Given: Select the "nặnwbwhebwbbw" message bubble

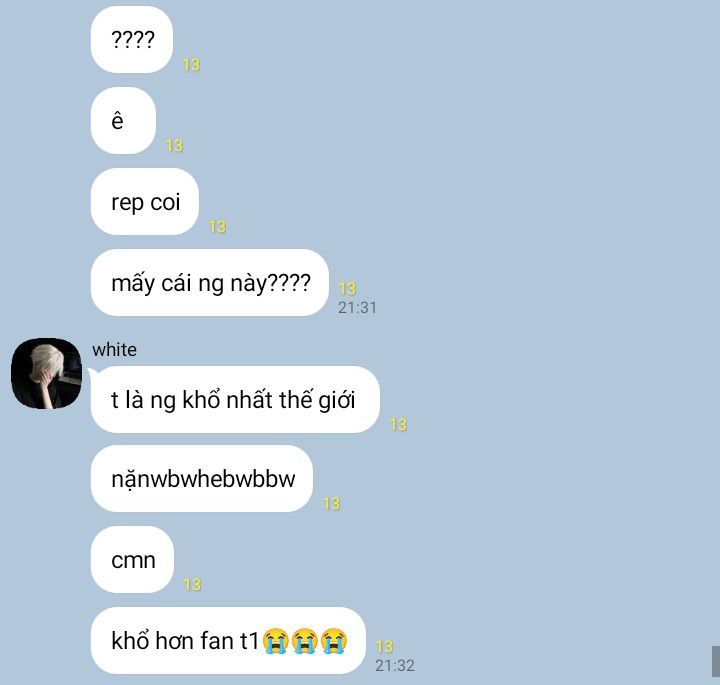Looking at the screenshot, I should tap(202, 479).
